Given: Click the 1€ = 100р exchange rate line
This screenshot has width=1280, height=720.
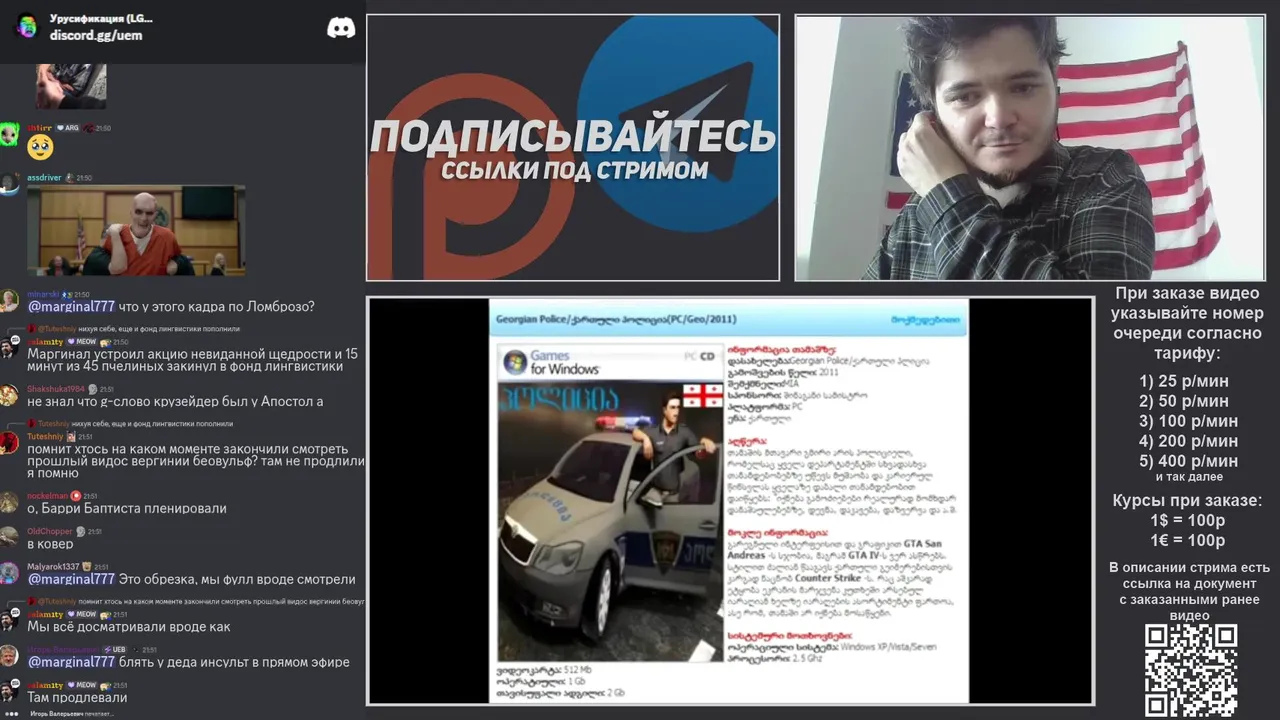Looking at the screenshot, I should click(x=1188, y=541).
